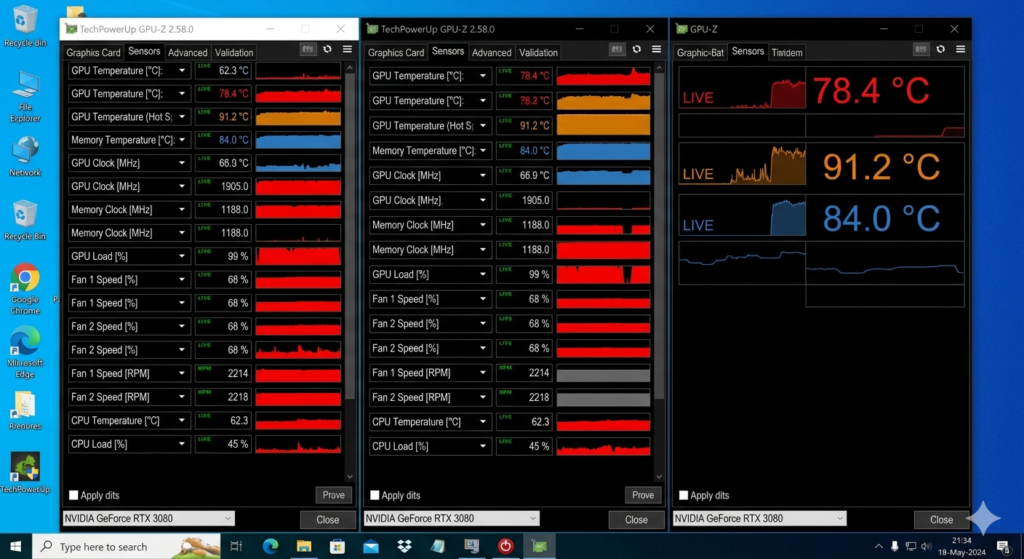The image size is (1024, 559).
Task: Open the TechPowerUp desktop shortcut
Action: point(25,472)
